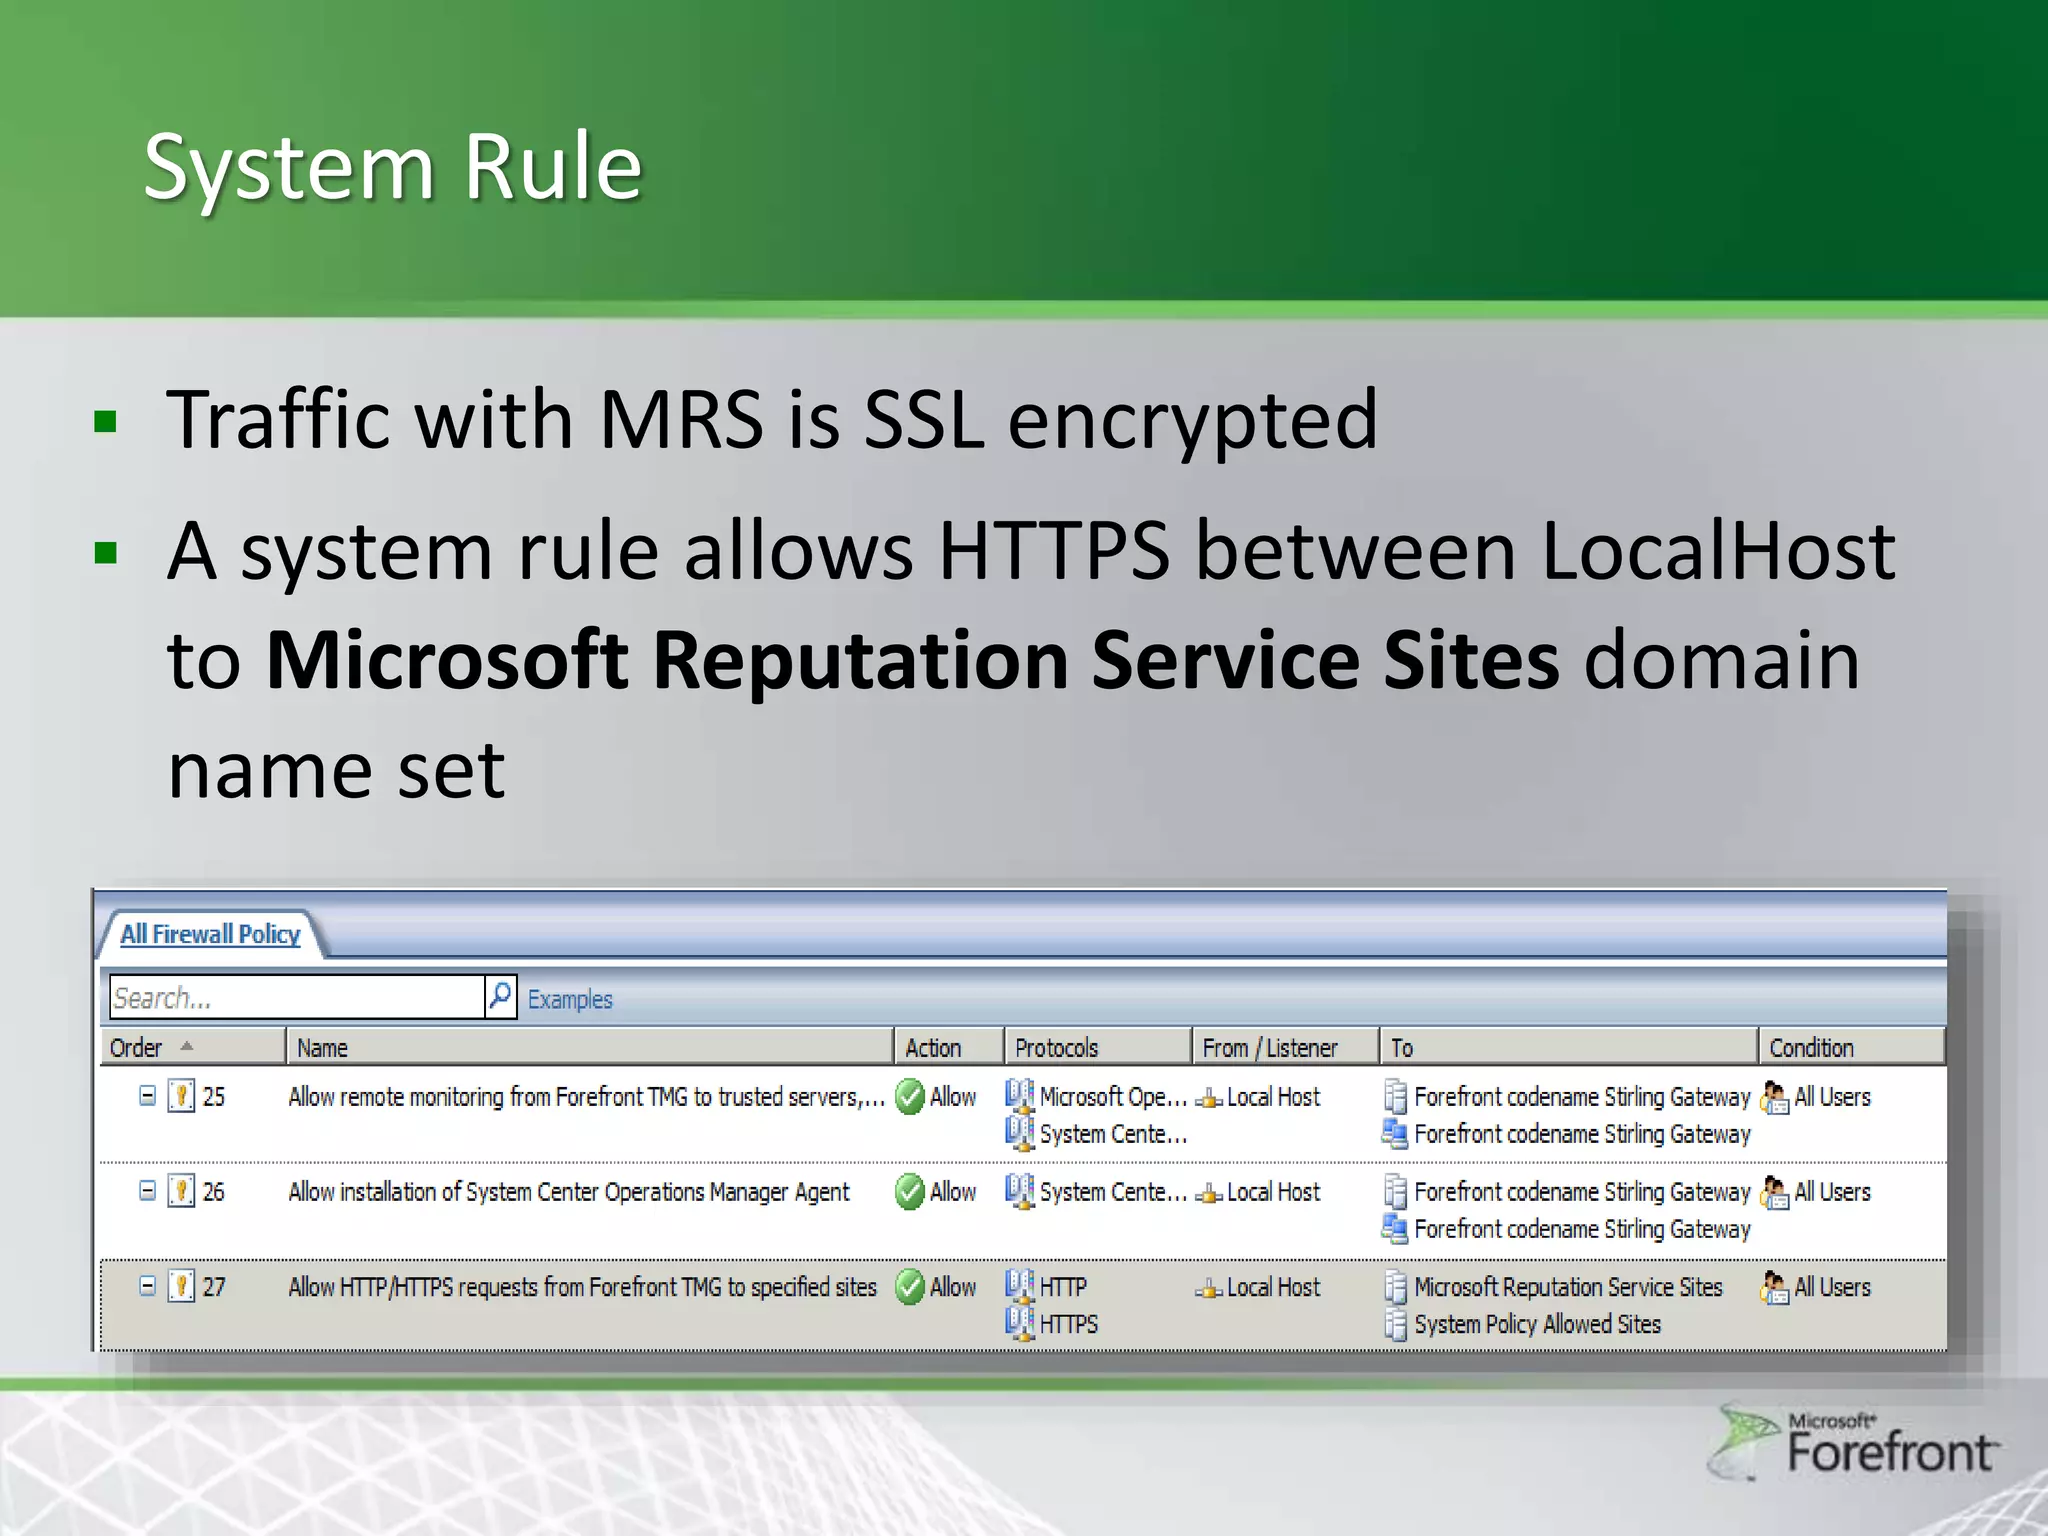The width and height of the screenshot is (2048, 1536).
Task: Collapse rule 26 row
Action: pos(147,1191)
